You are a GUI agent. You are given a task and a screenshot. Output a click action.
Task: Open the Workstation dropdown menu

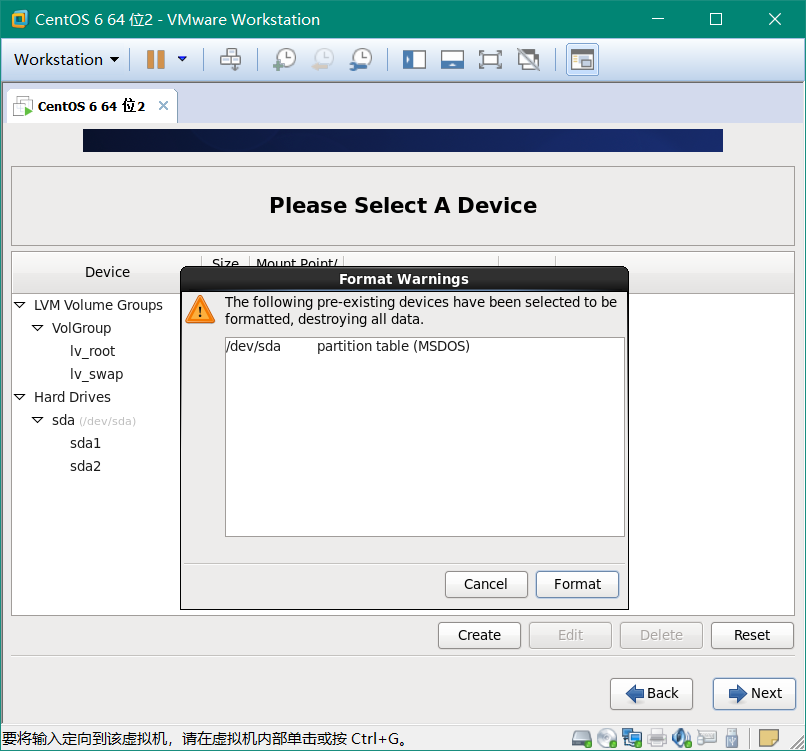tap(66, 60)
